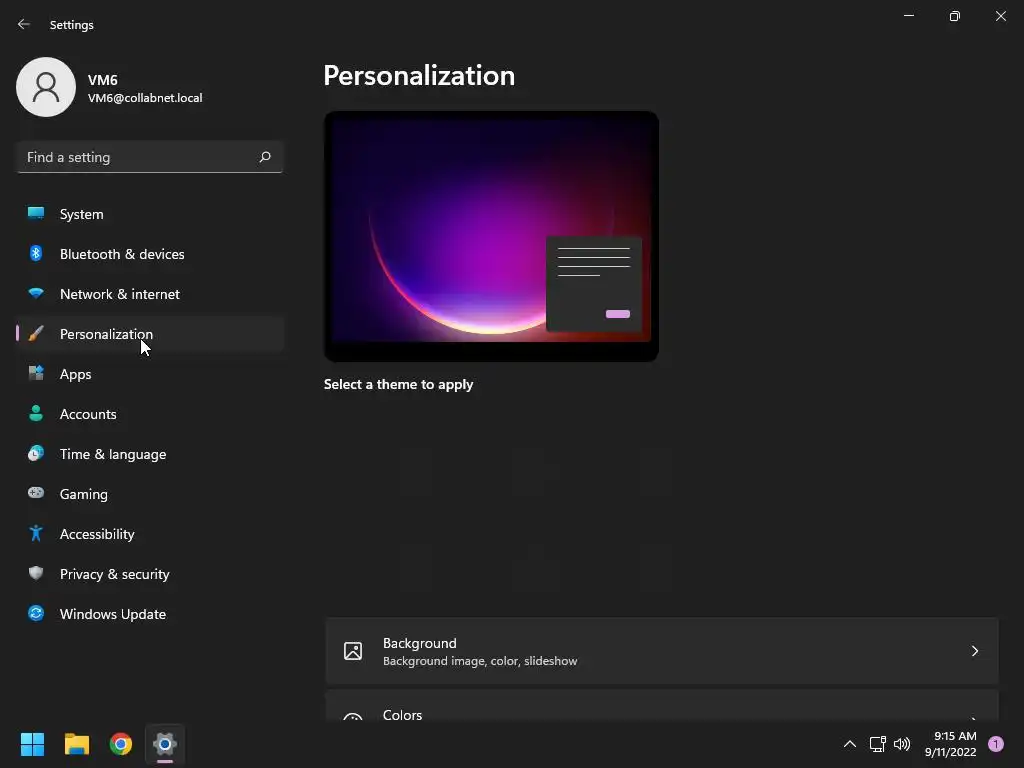Focus the Find a setting search box
This screenshot has width=1024, height=768.
(150, 157)
